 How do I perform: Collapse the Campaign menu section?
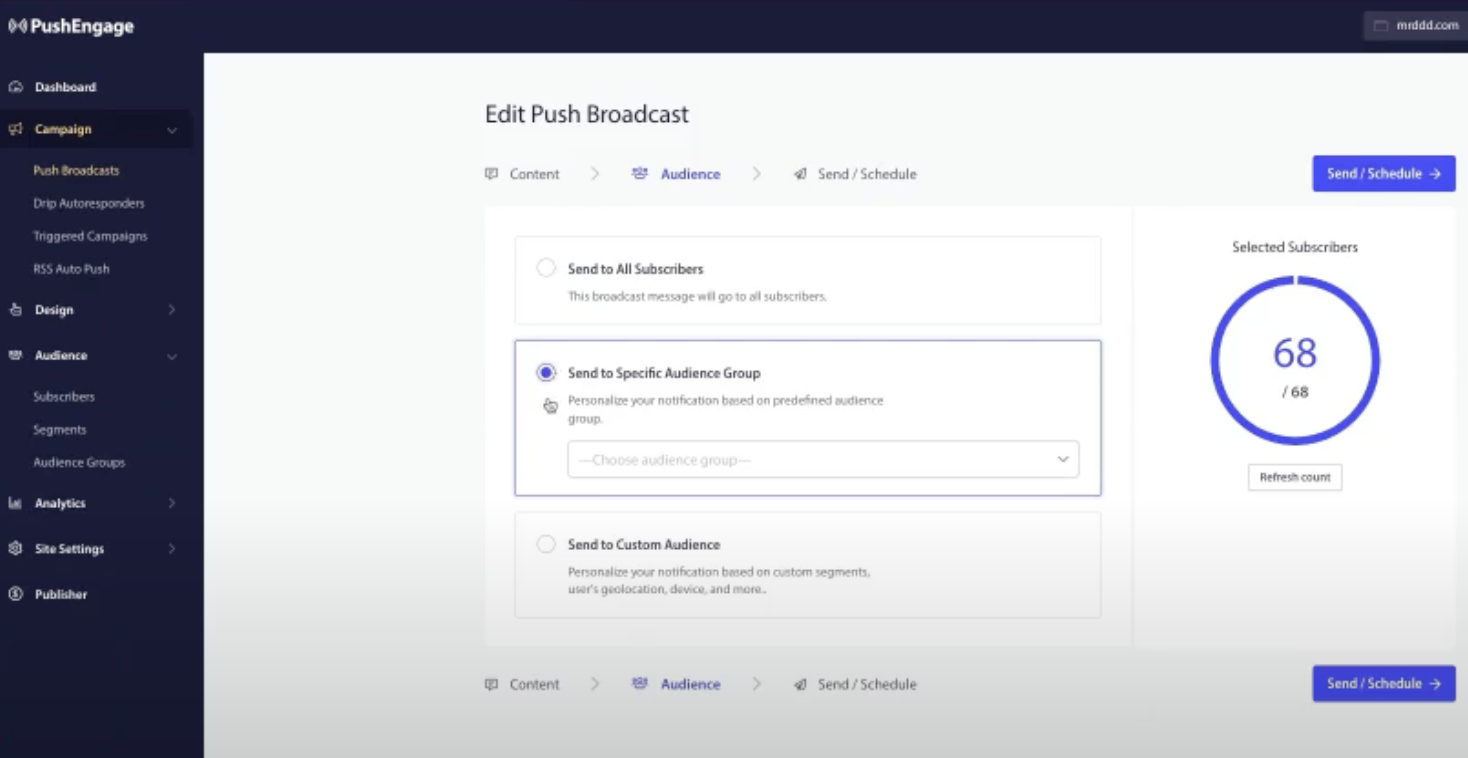click(x=170, y=129)
